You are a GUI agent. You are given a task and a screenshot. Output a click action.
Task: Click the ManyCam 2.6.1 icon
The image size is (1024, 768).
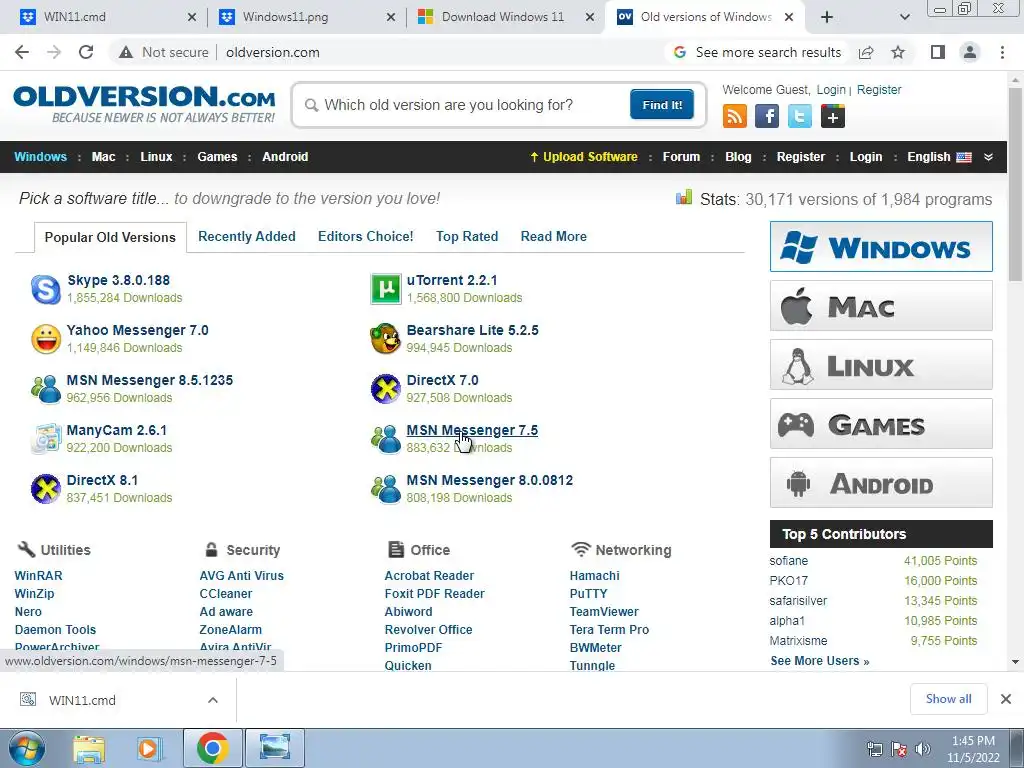click(x=46, y=439)
